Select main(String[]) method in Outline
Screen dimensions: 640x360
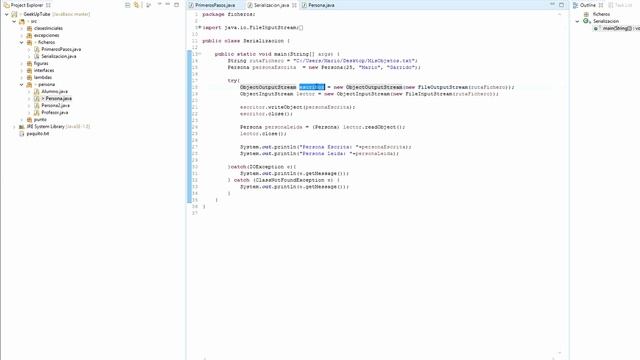[620, 28]
